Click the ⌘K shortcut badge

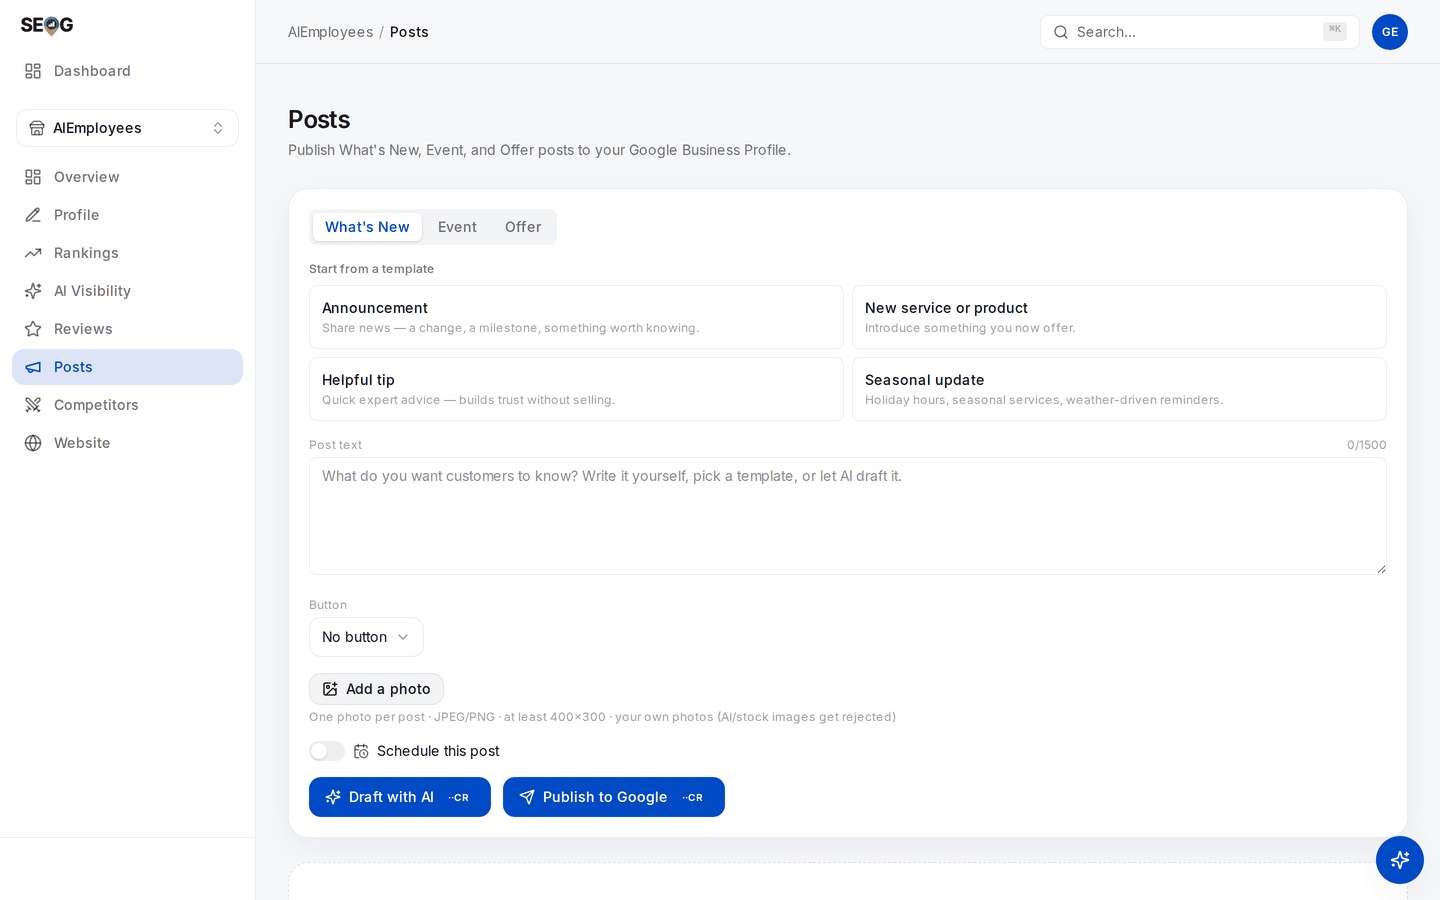click(x=1335, y=31)
